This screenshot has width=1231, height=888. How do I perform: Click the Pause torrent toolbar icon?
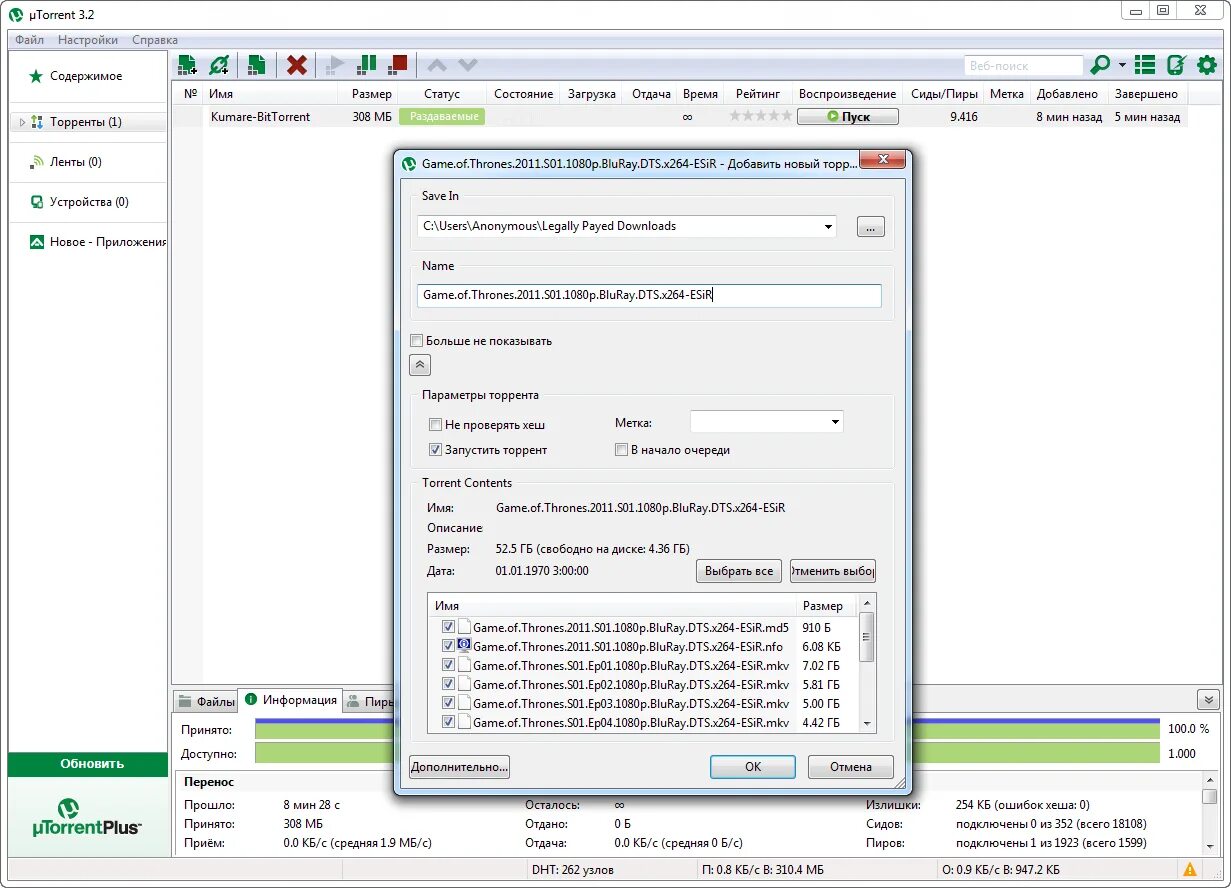pos(367,65)
